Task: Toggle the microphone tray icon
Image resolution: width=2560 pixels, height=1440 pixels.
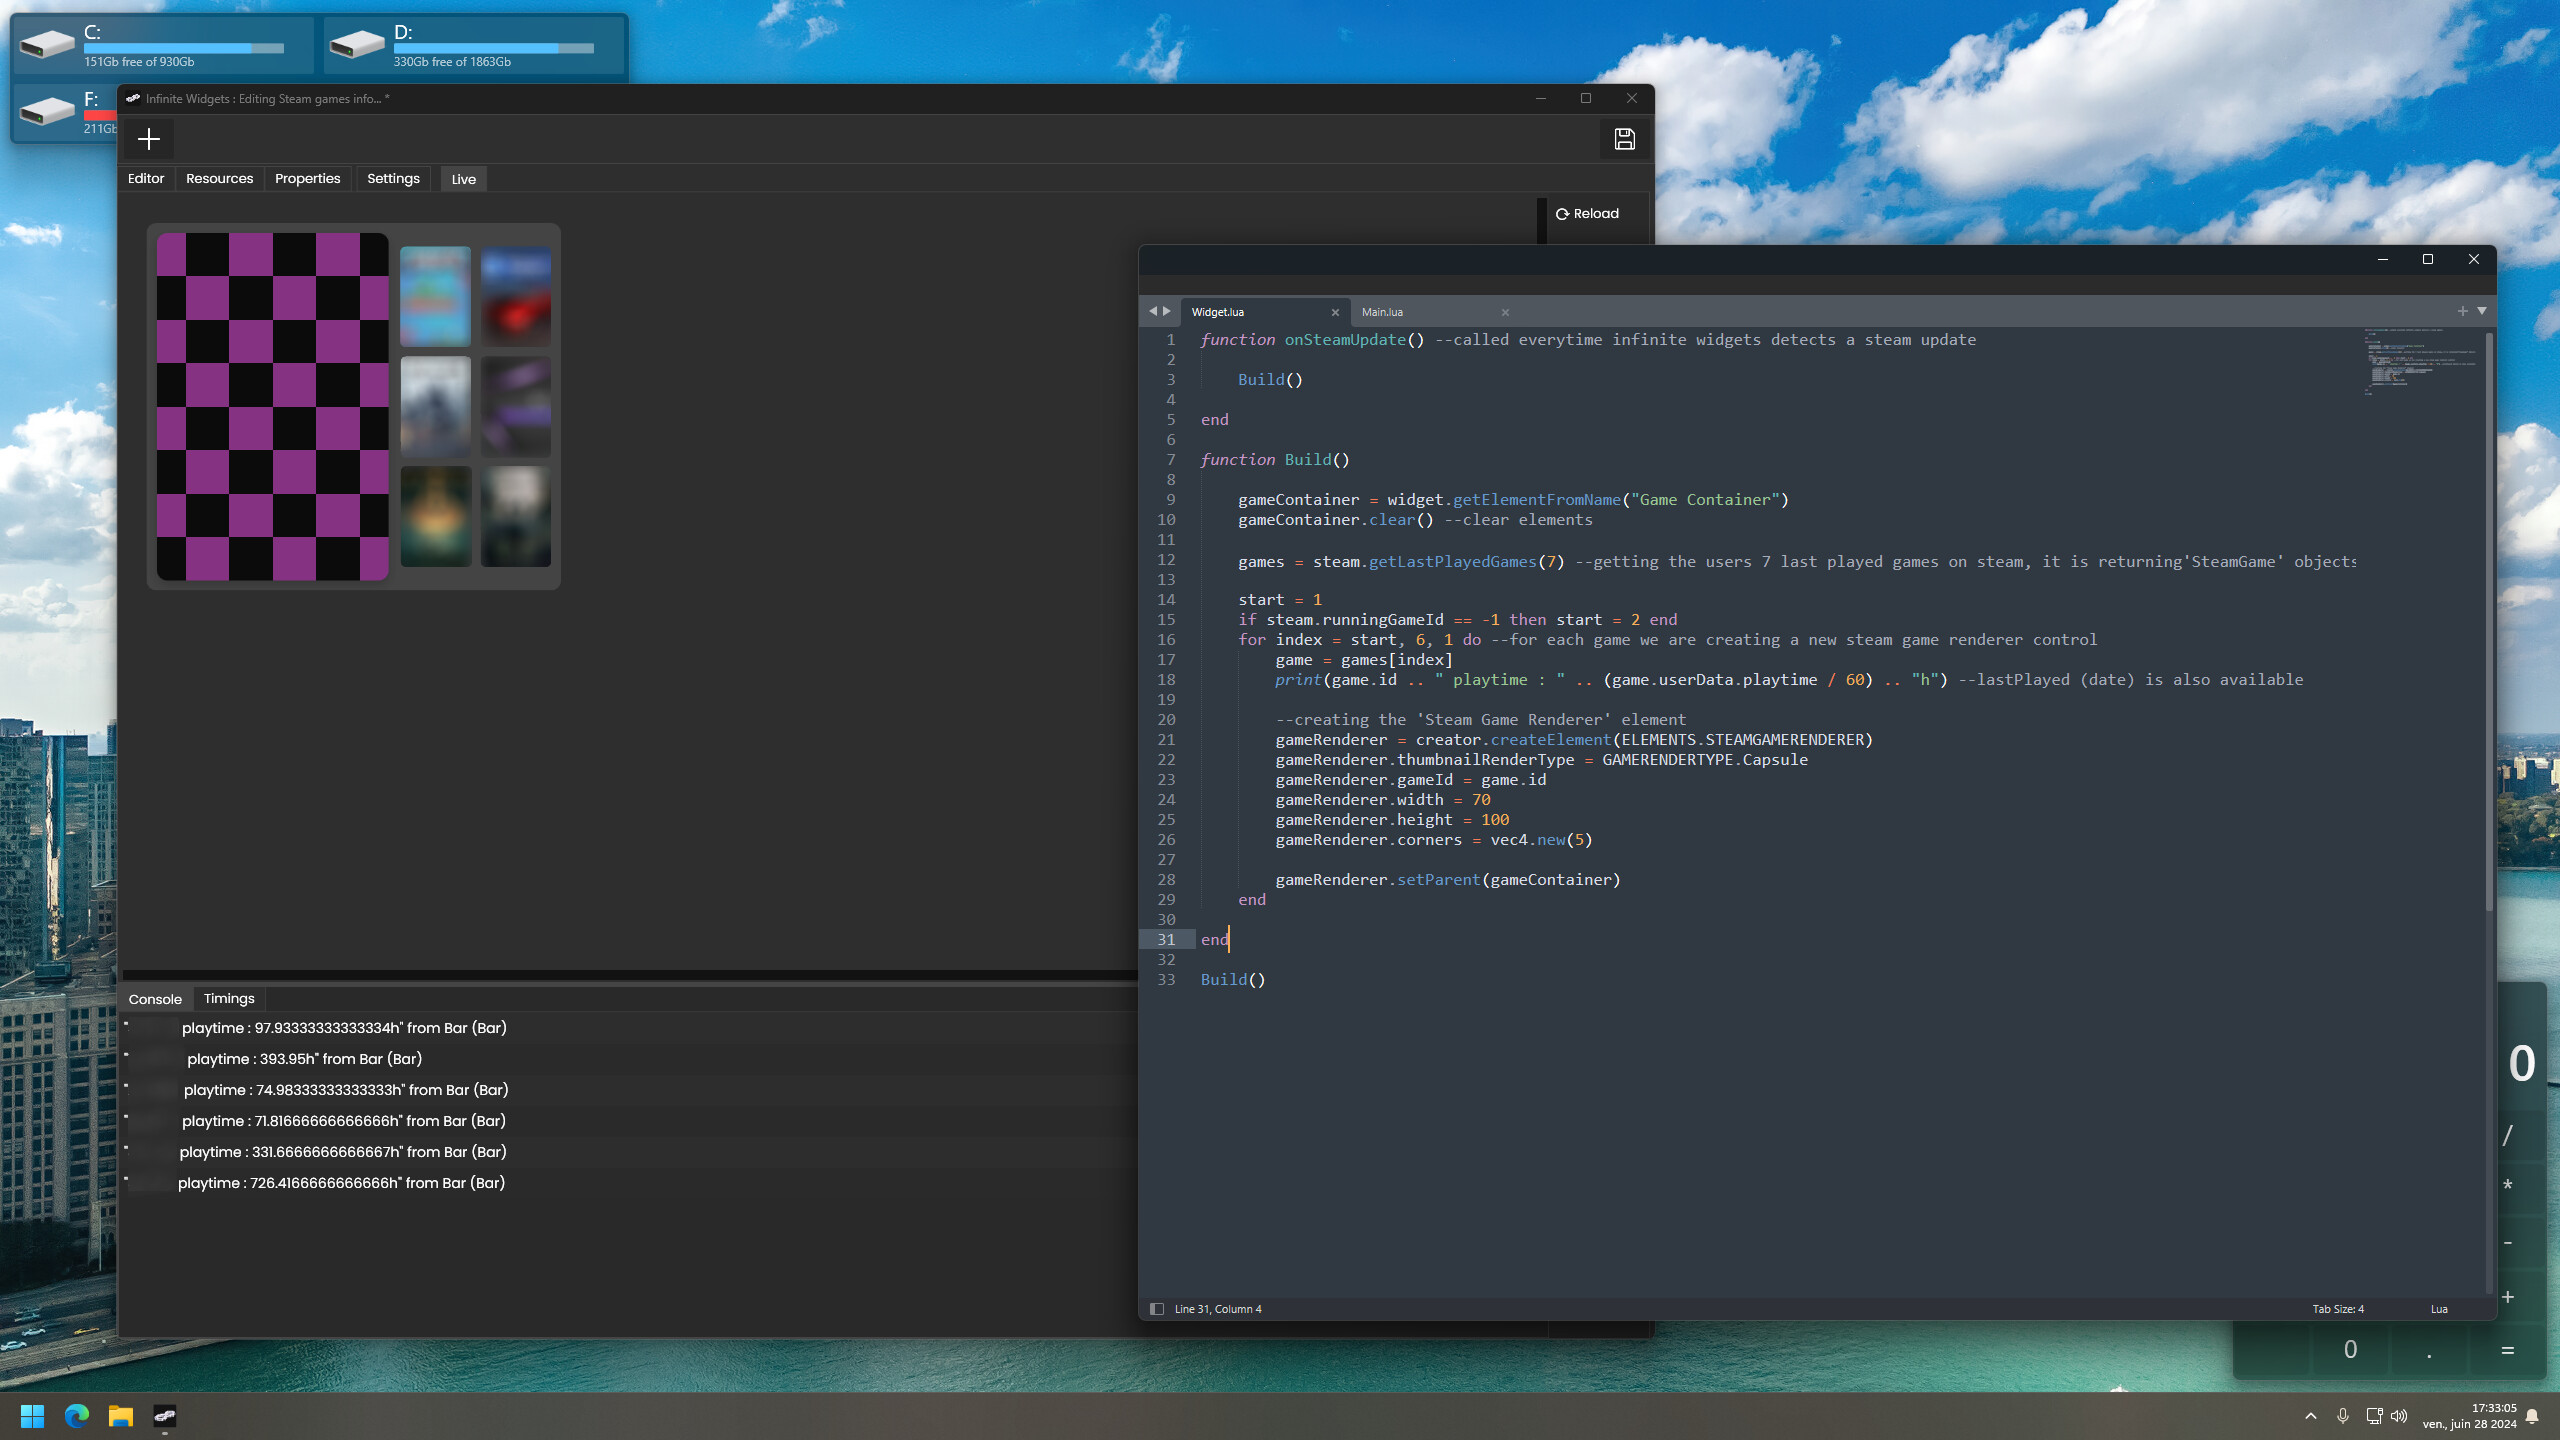Action: click(2344, 1416)
